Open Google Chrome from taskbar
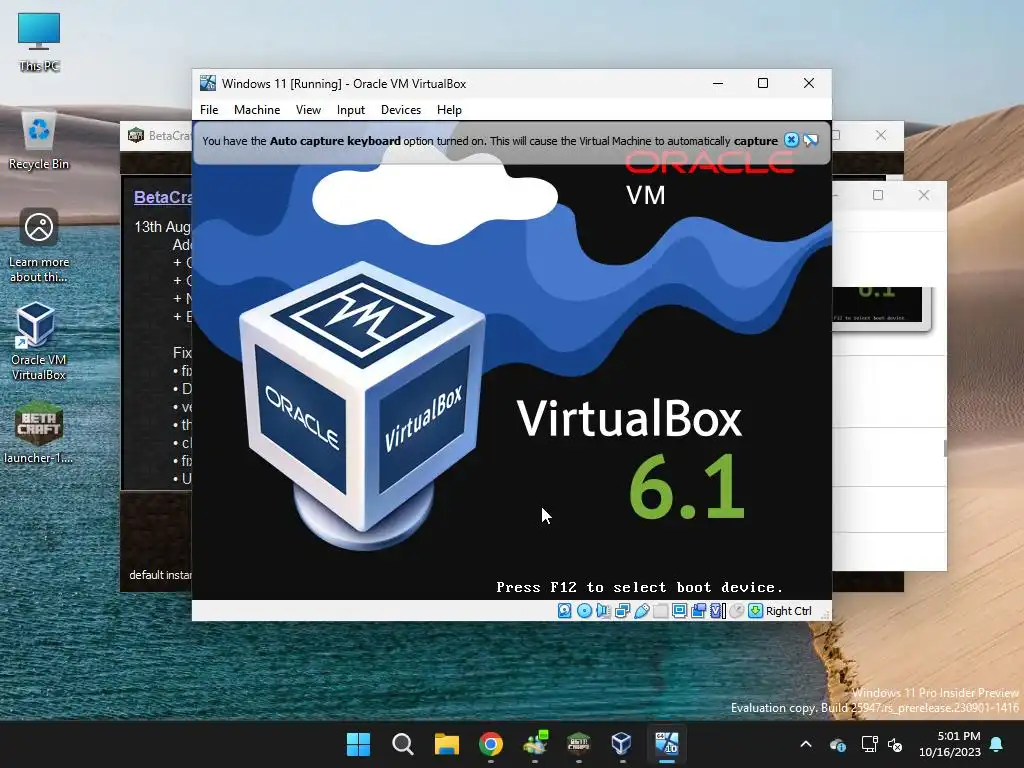The height and width of the screenshot is (768, 1024). (491, 744)
